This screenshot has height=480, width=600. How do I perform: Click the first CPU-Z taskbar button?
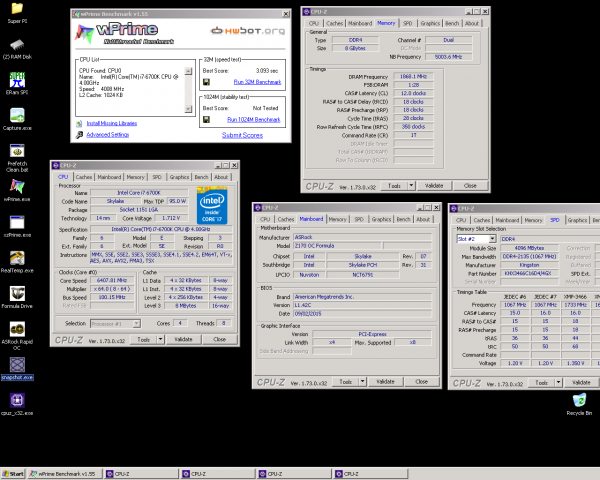coord(140,474)
